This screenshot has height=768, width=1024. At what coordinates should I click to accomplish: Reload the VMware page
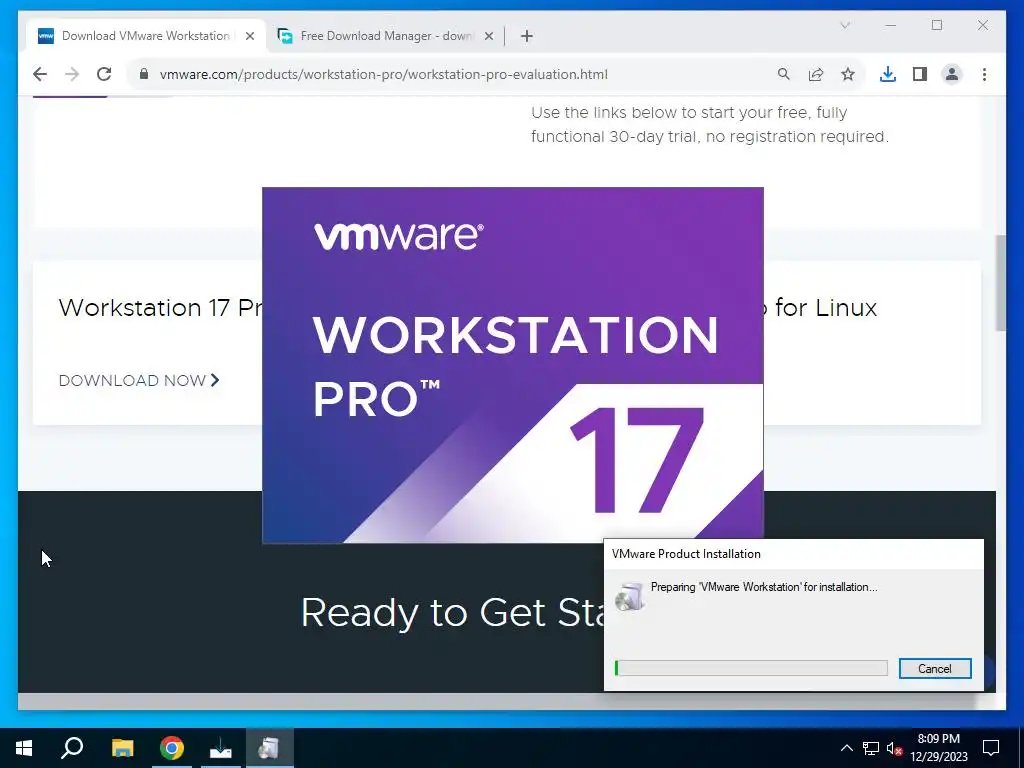[104, 74]
